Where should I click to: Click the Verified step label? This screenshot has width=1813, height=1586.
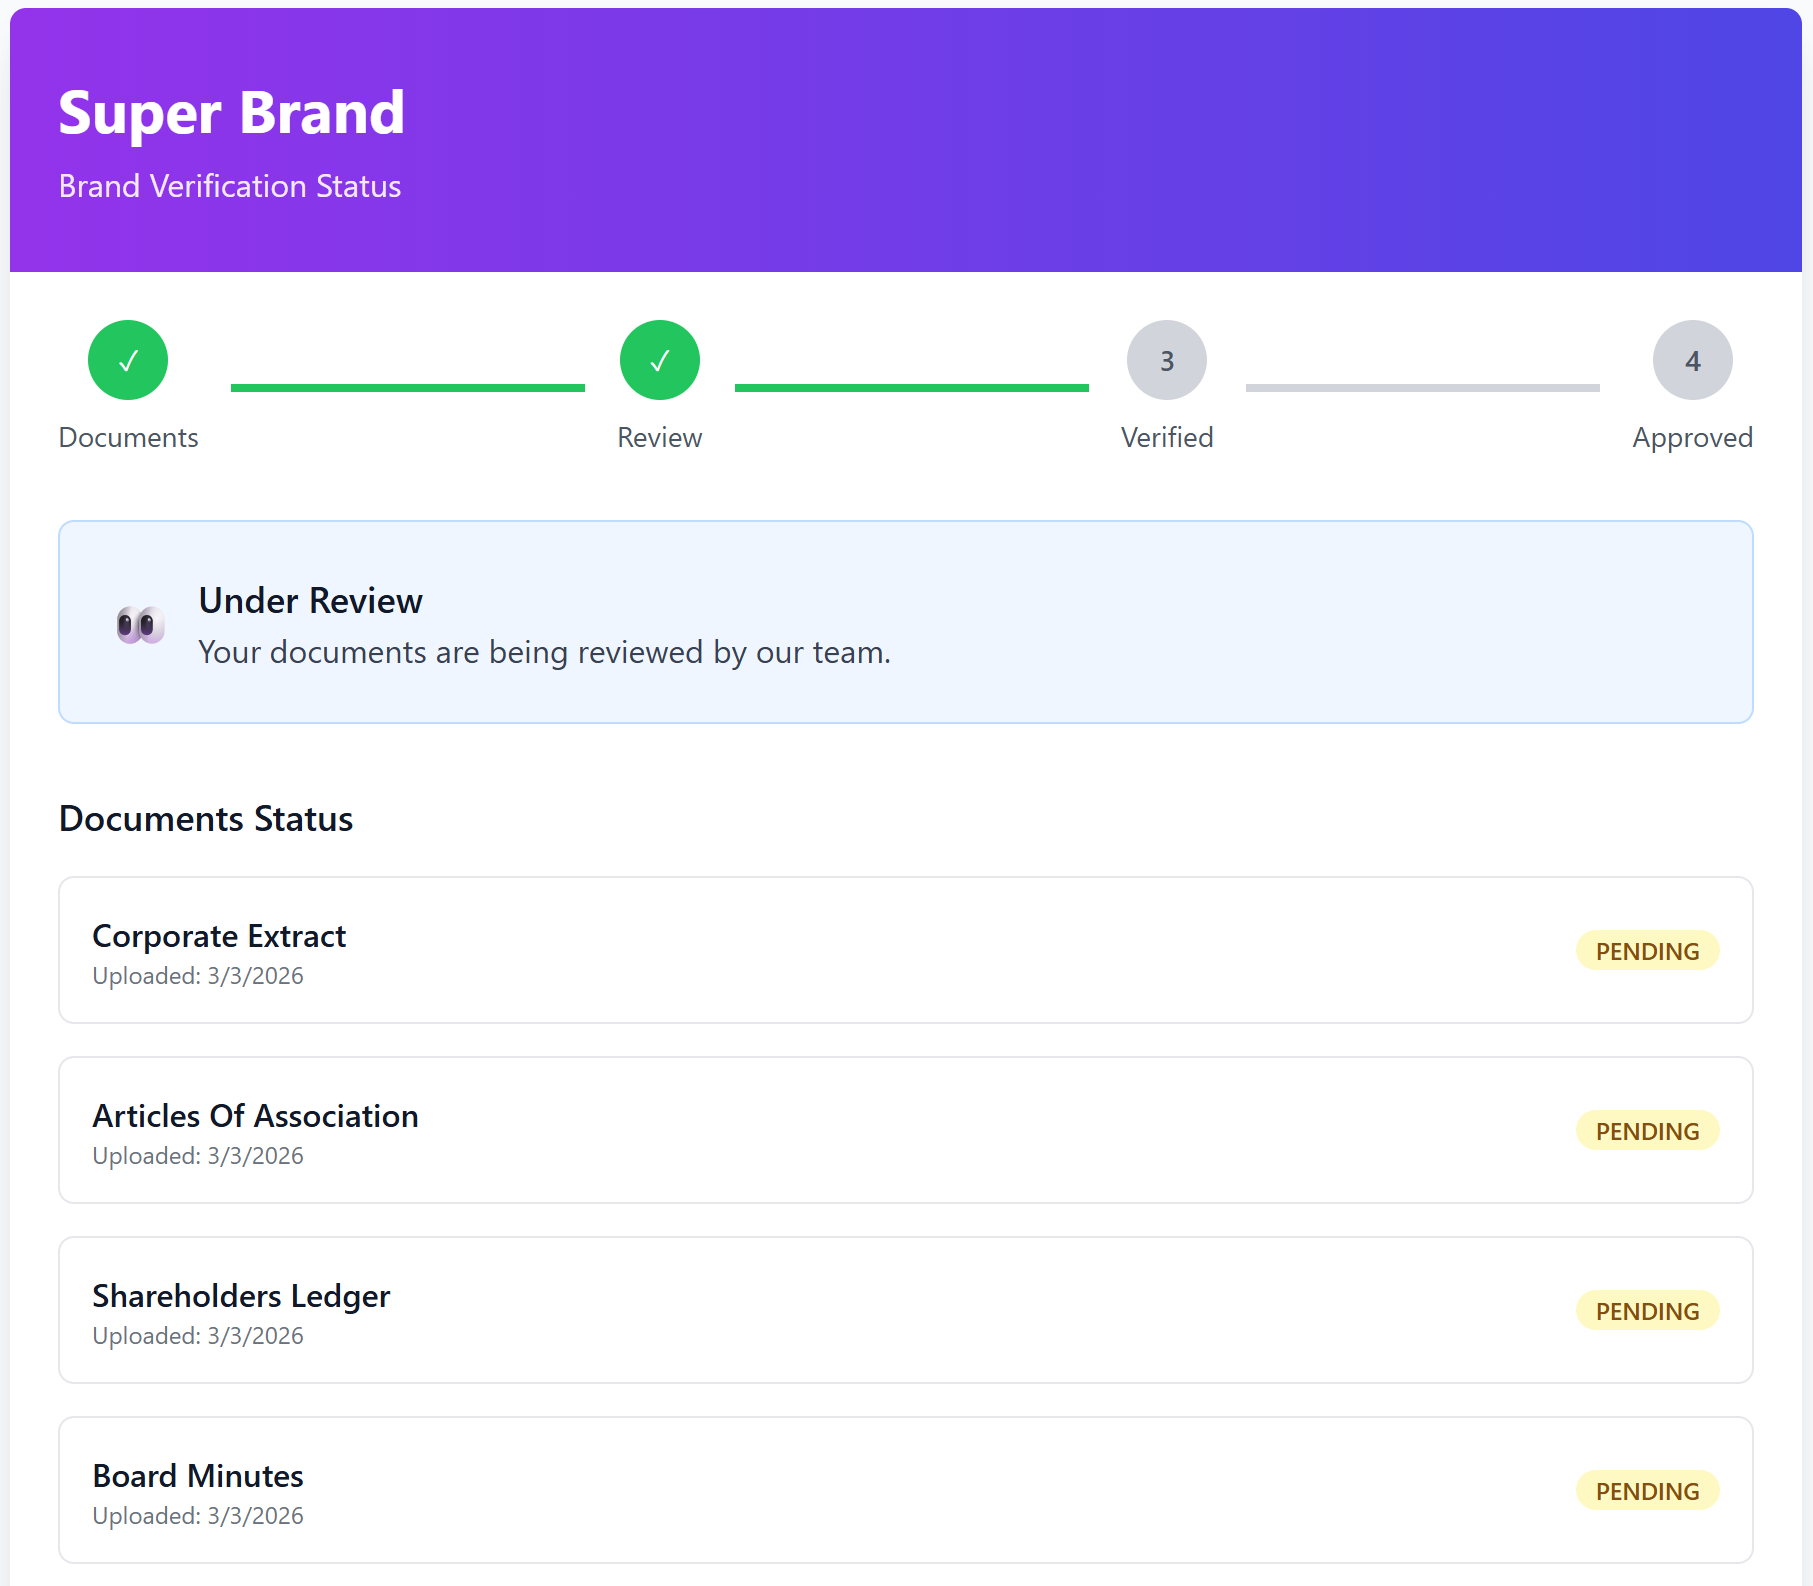(x=1167, y=438)
